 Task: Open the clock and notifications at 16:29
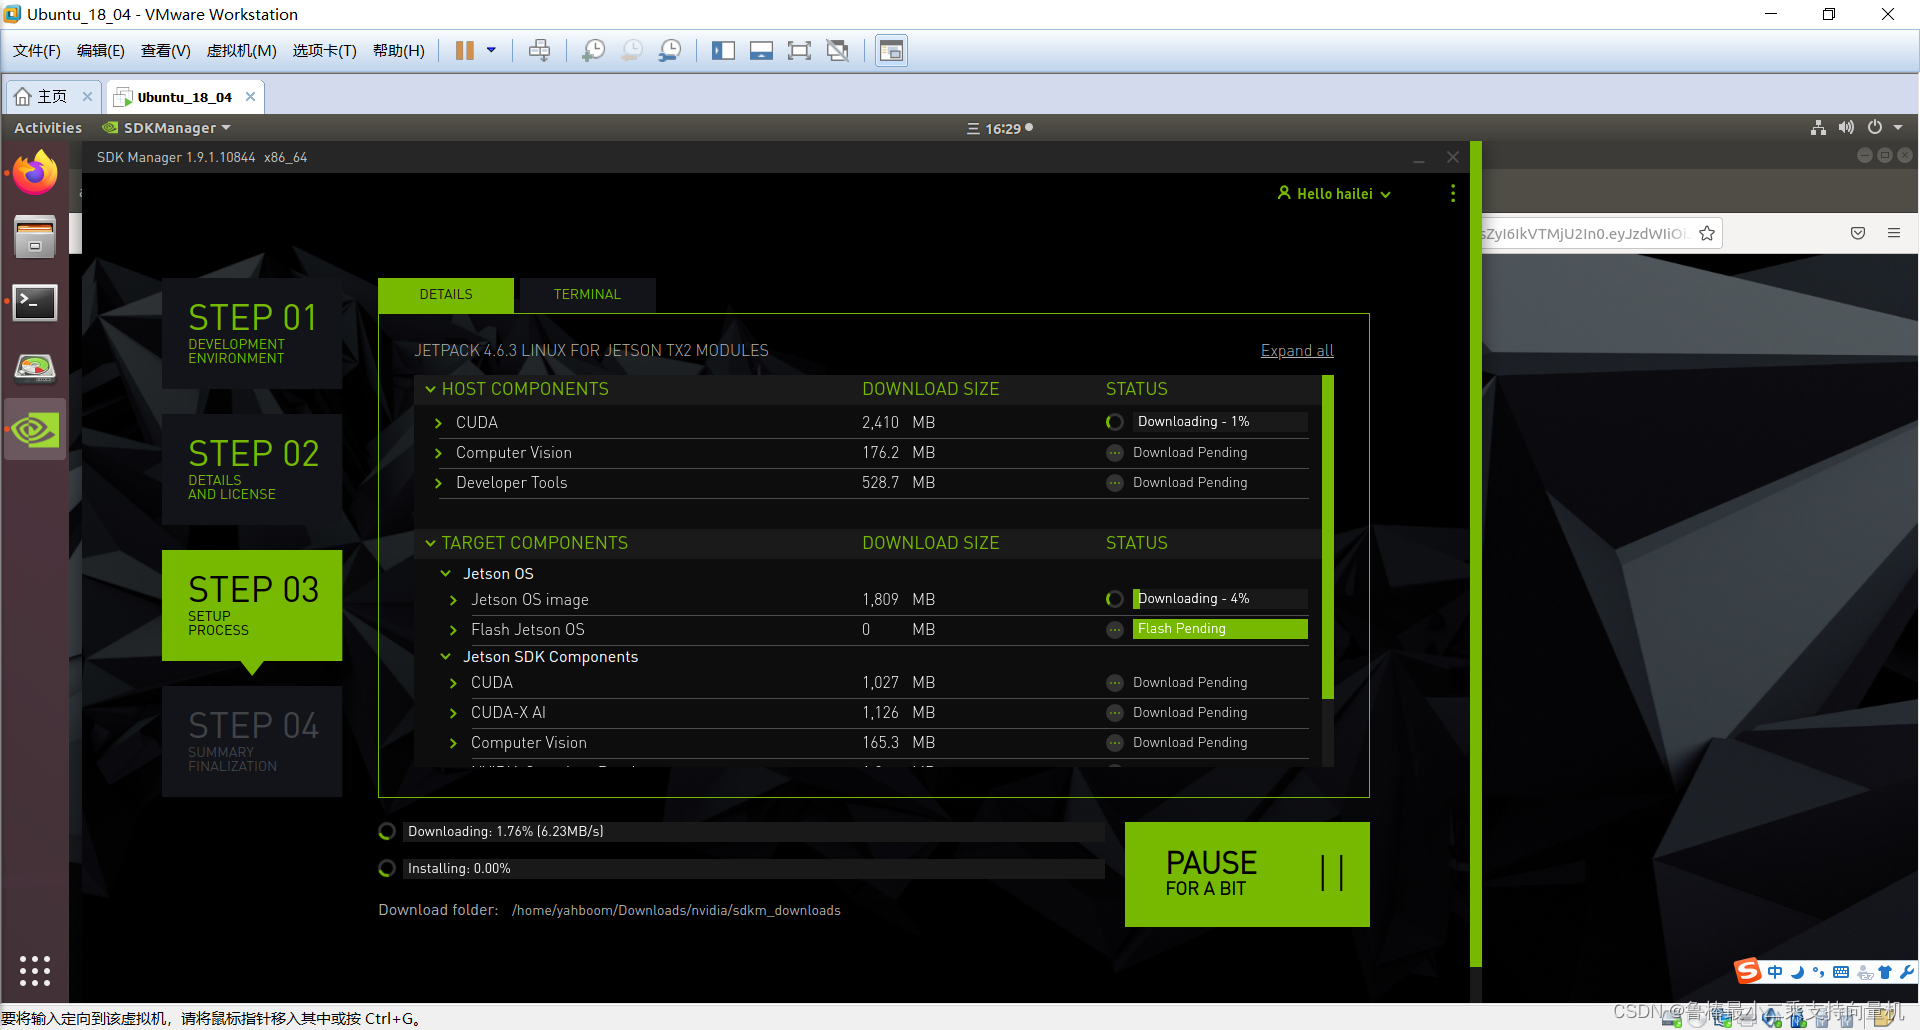1000,128
